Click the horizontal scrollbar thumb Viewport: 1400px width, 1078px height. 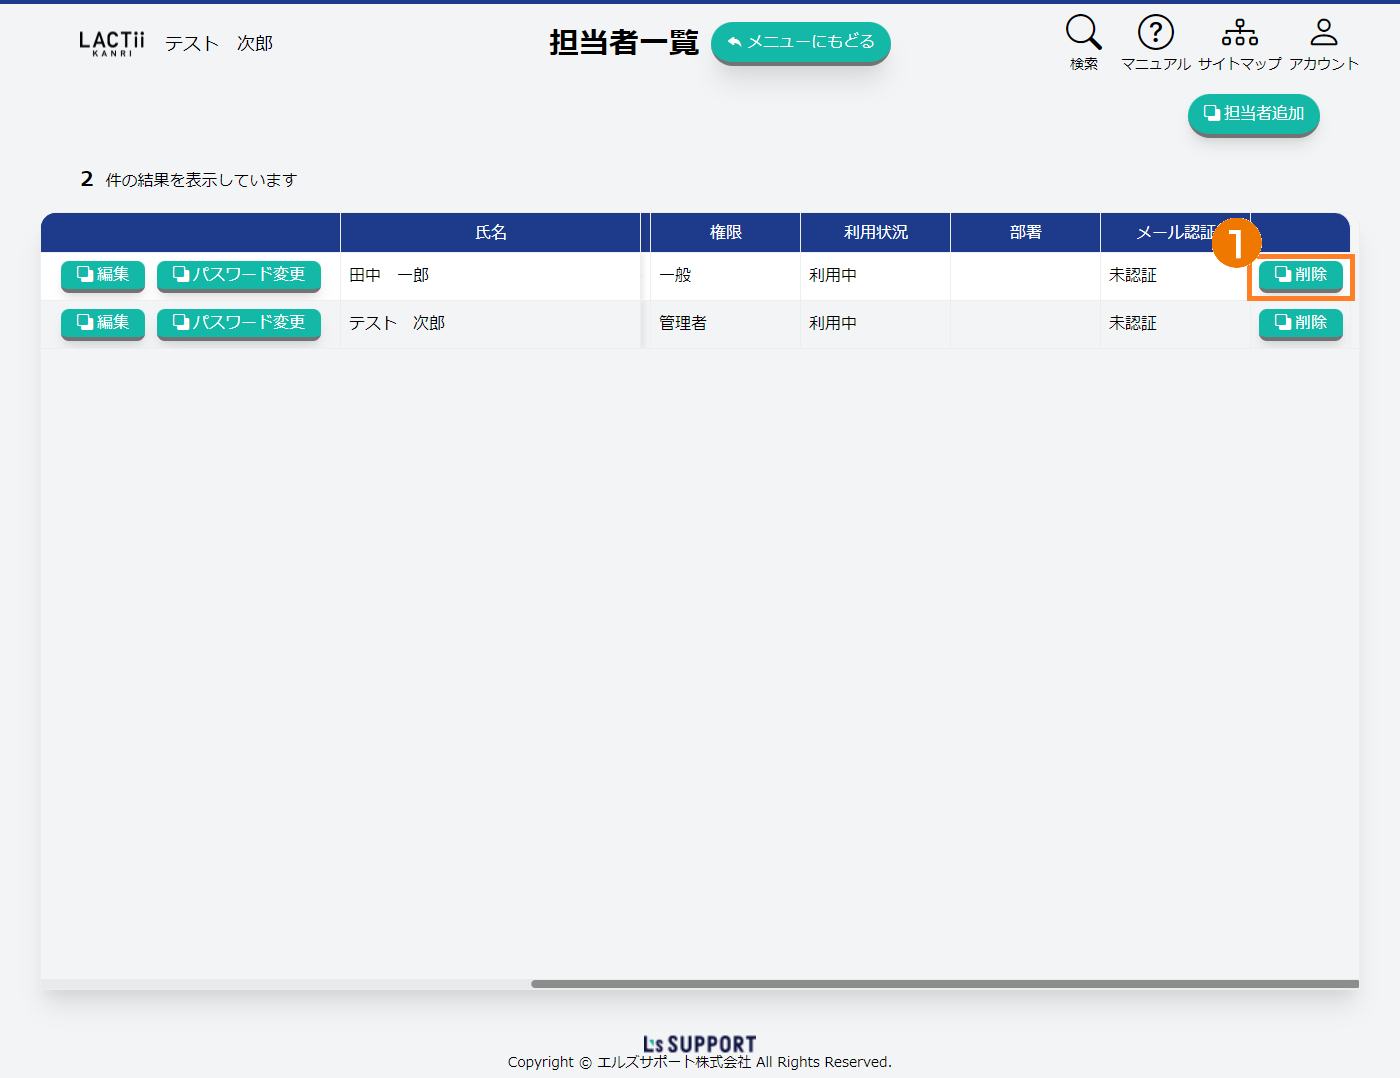coord(944,984)
